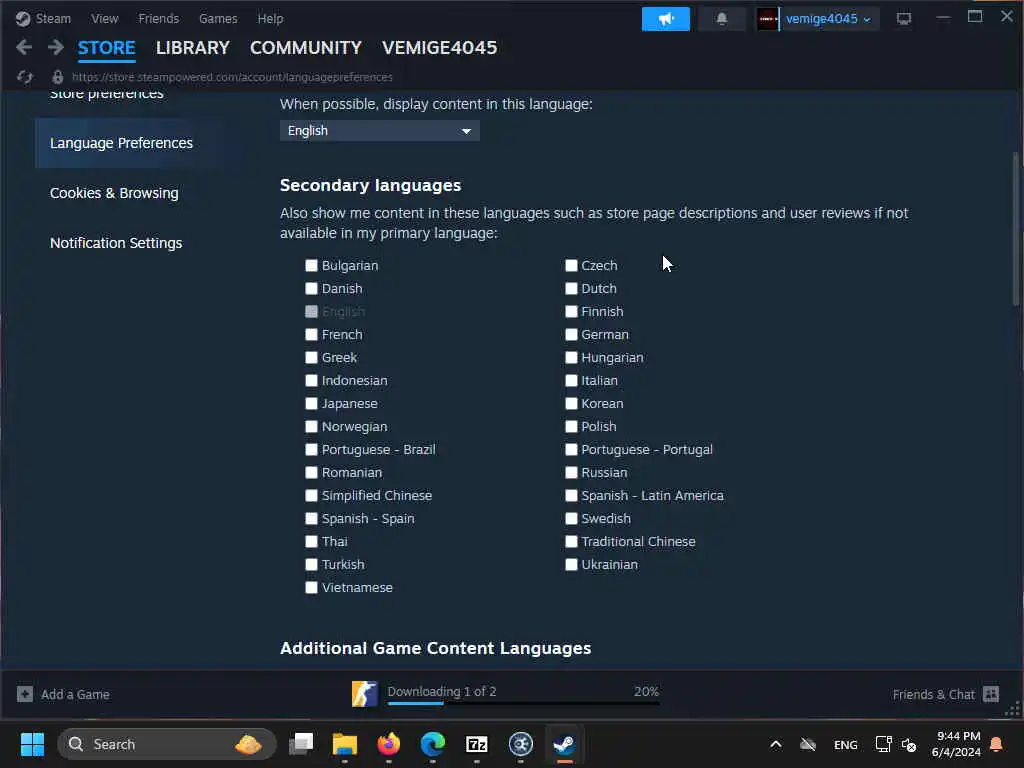Open the View menu

click(104, 19)
